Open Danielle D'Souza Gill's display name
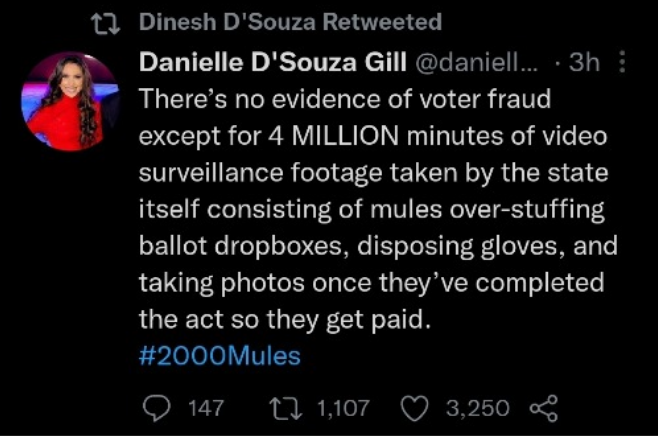 (x=273, y=62)
